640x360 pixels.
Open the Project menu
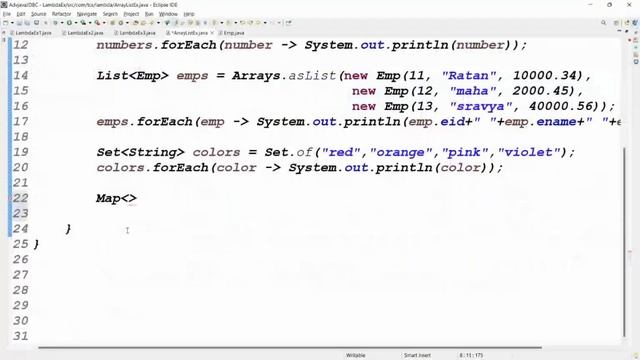click(x=131, y=14)
